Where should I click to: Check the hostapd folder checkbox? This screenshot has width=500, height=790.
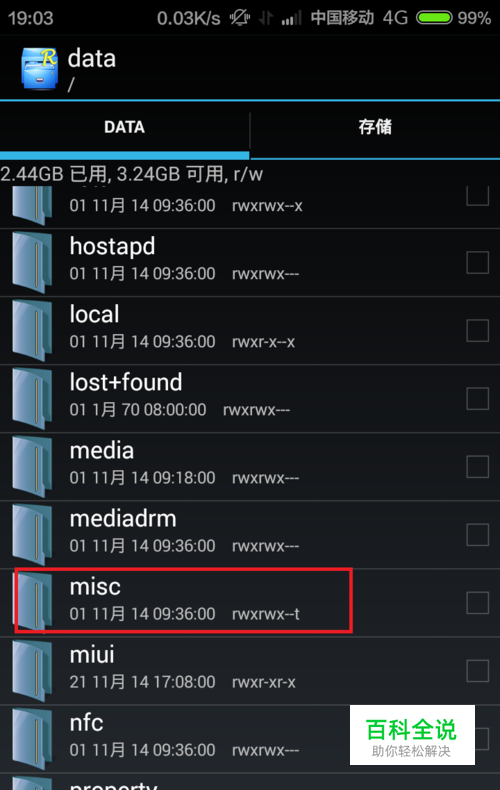pos(477,262)
